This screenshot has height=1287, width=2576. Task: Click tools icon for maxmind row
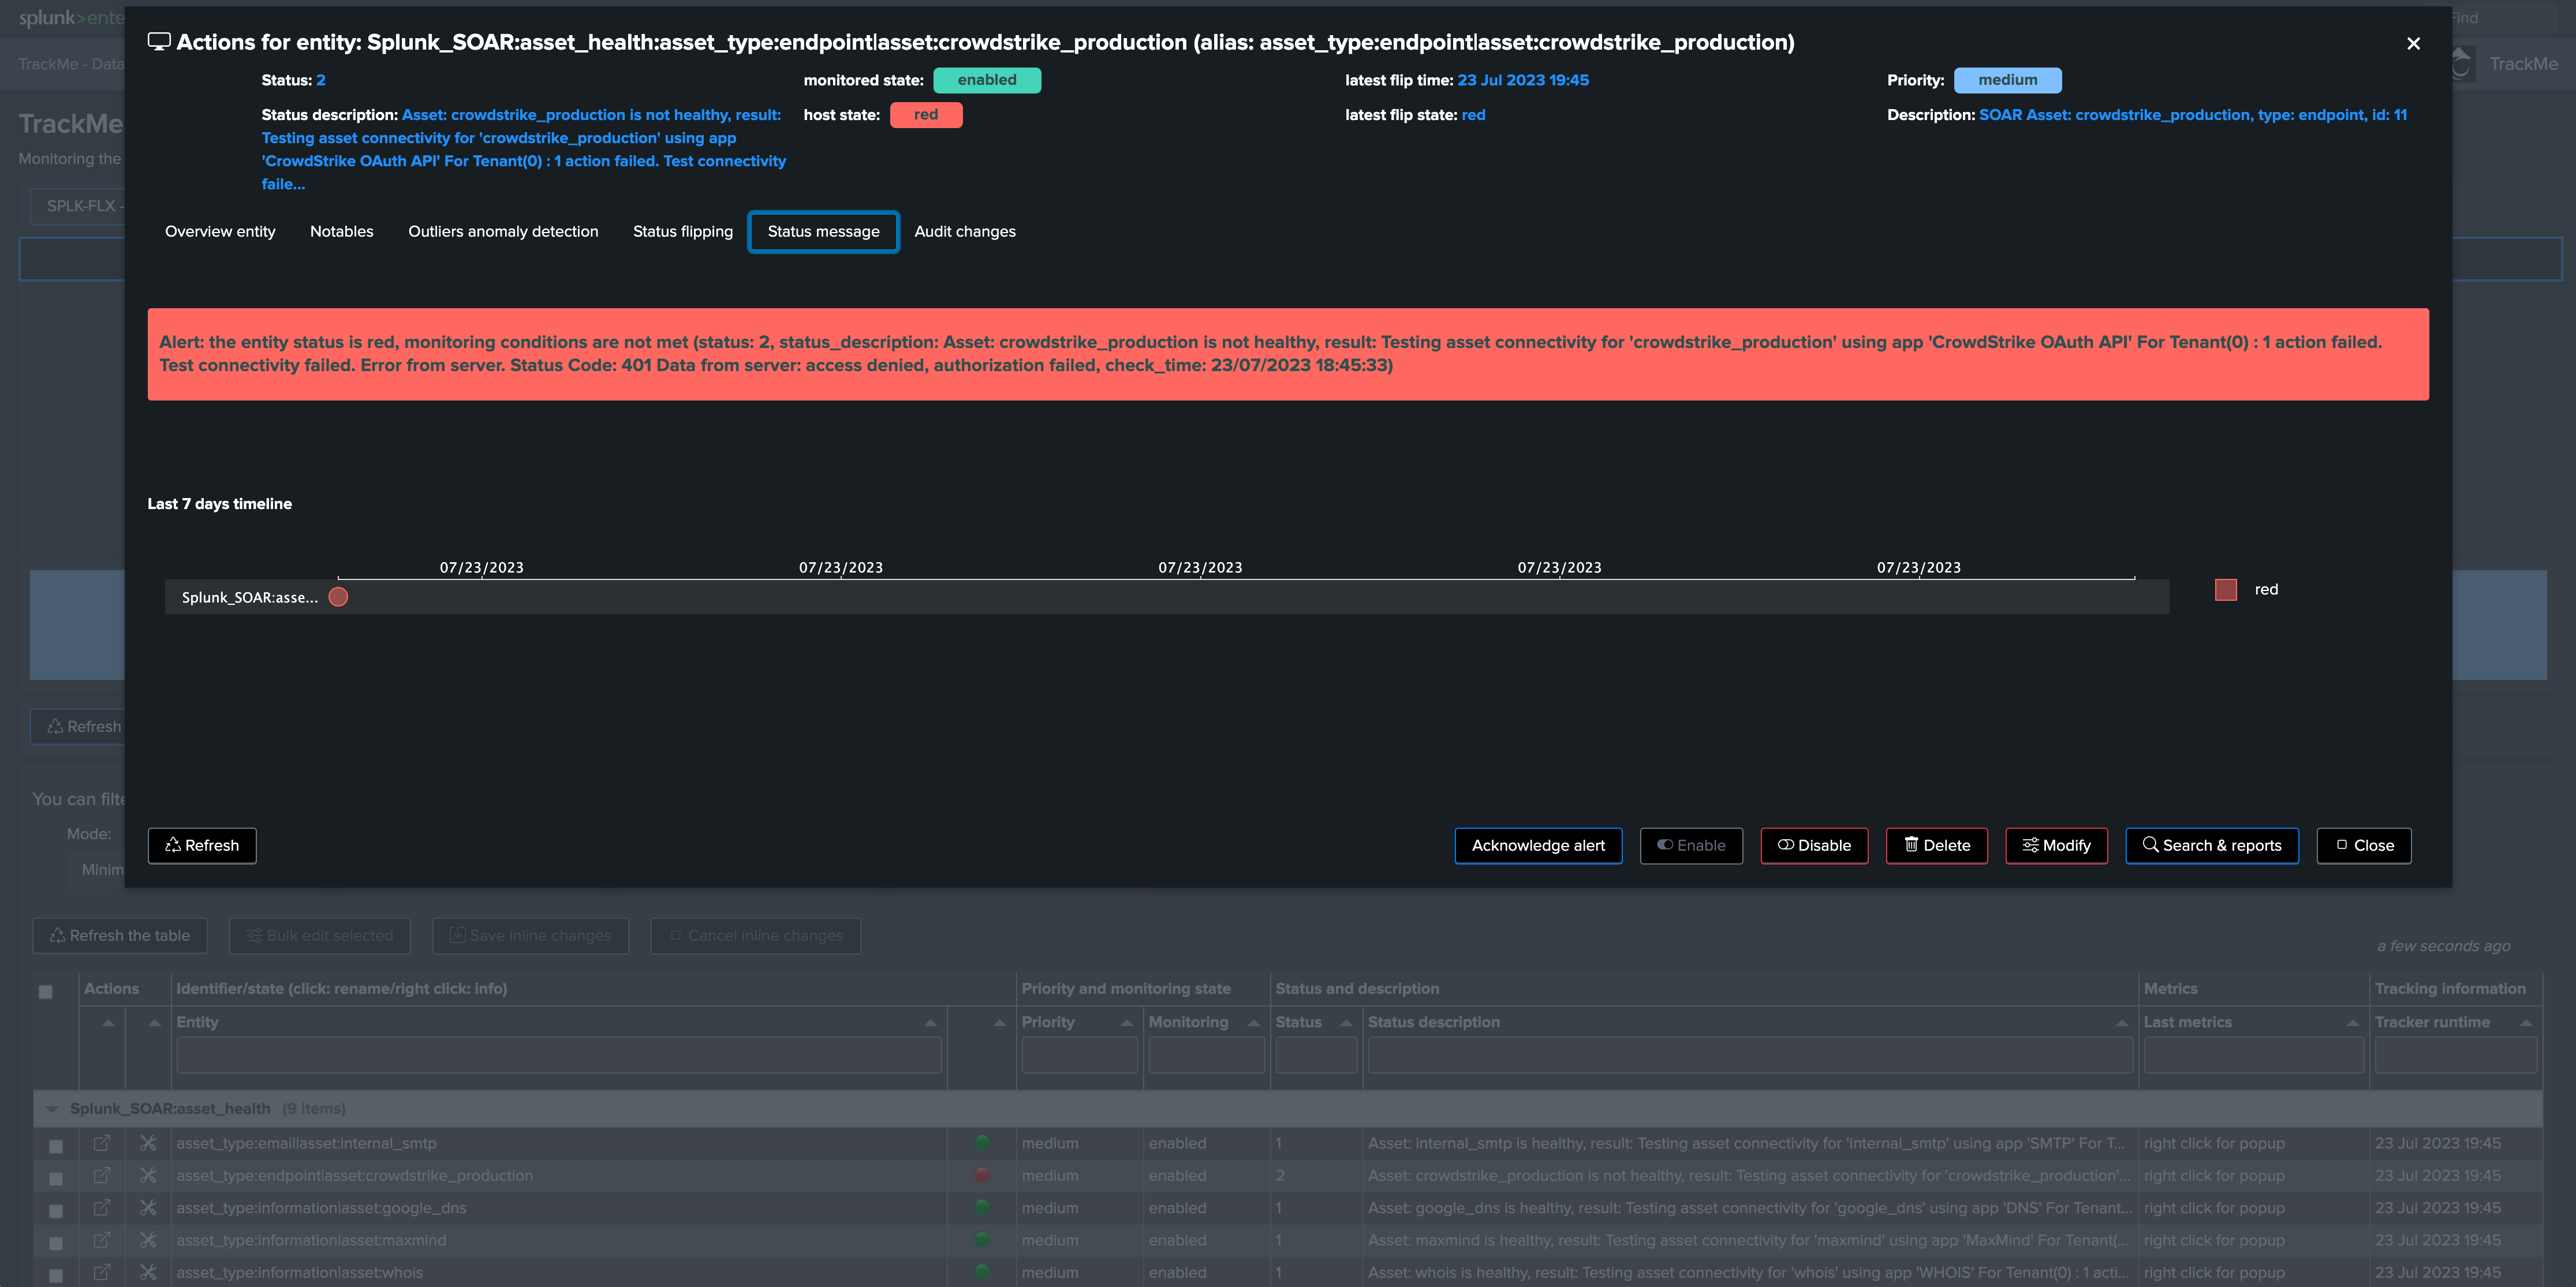click(148, 1240)
